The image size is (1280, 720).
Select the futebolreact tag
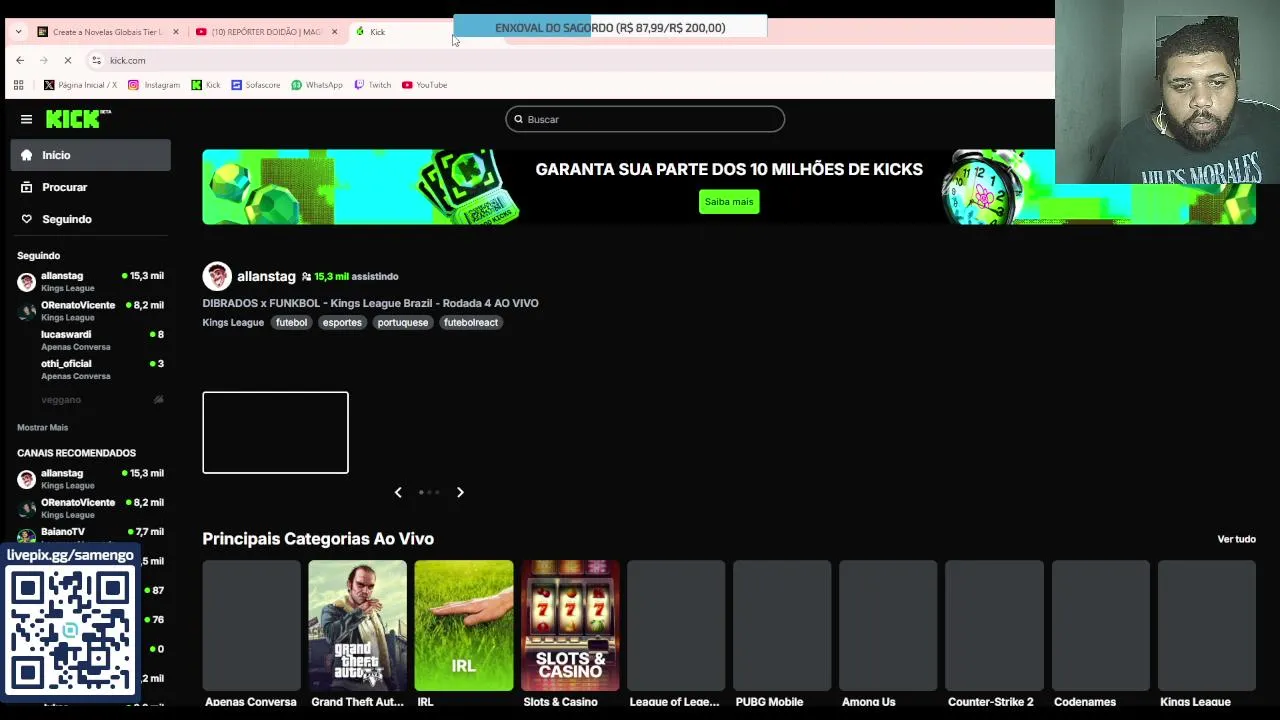pyautogui.click(x=471, y=322)
